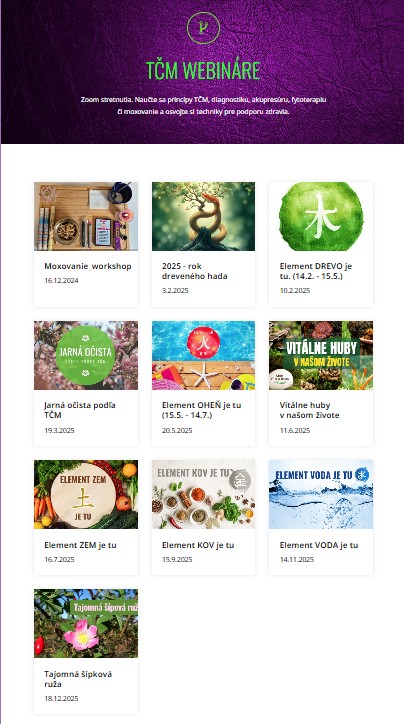Open the Tajomná šípková ruža rose thumbnail
The image size is (404, 724).
click(x=86, y=623)
